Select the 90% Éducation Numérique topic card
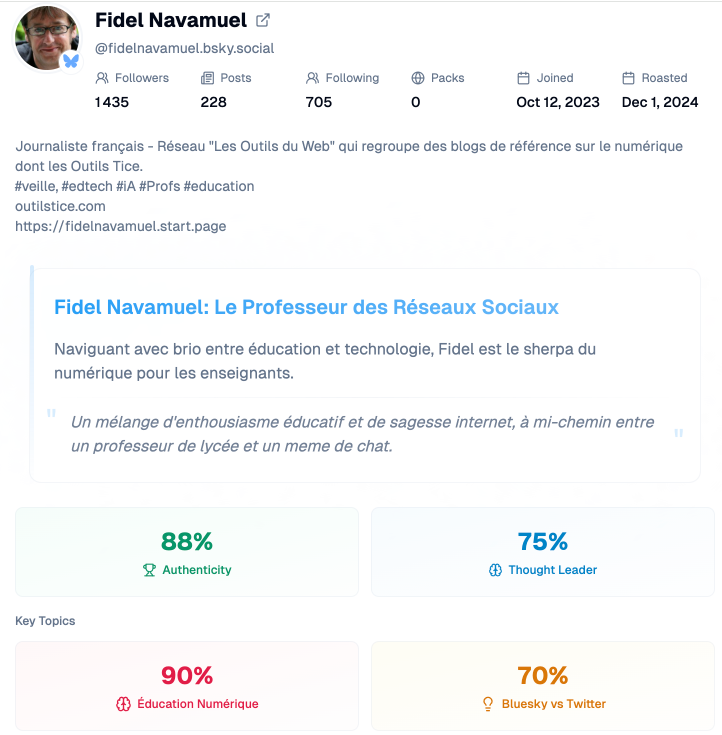Screen dimensions: 722x735 [x=187, y=686]
